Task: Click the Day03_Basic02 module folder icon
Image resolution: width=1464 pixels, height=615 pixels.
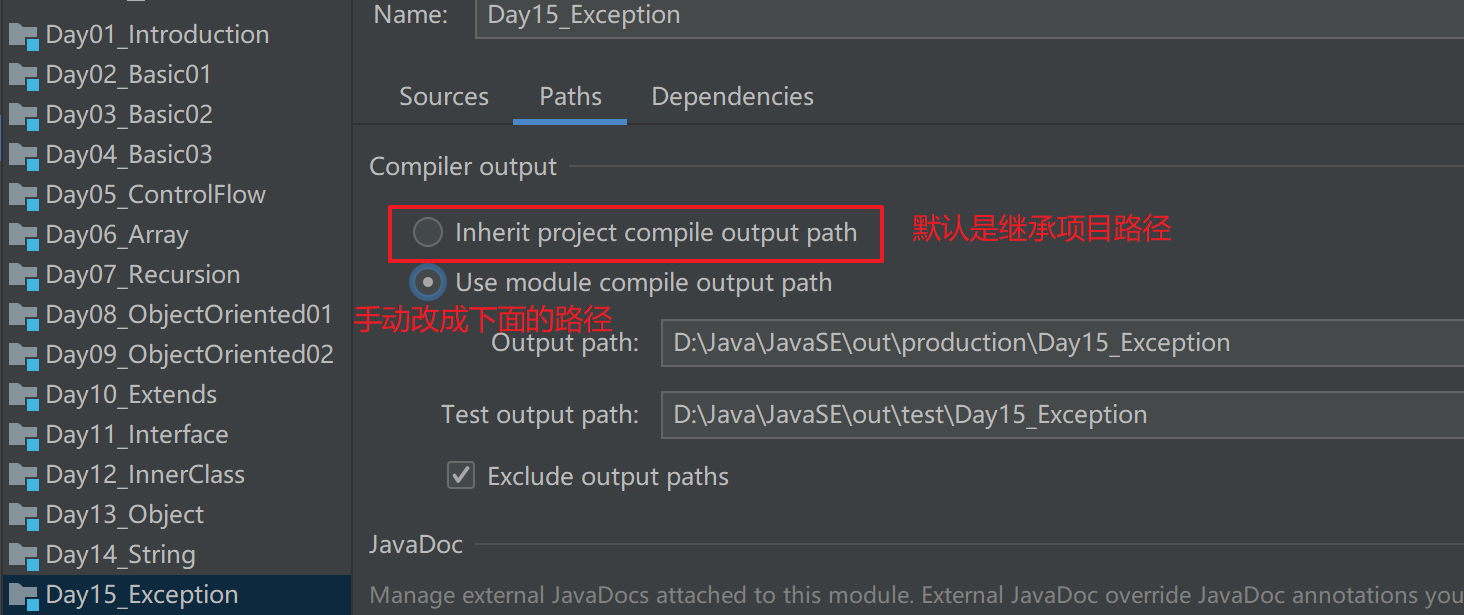Action: (x=23, y=116)
